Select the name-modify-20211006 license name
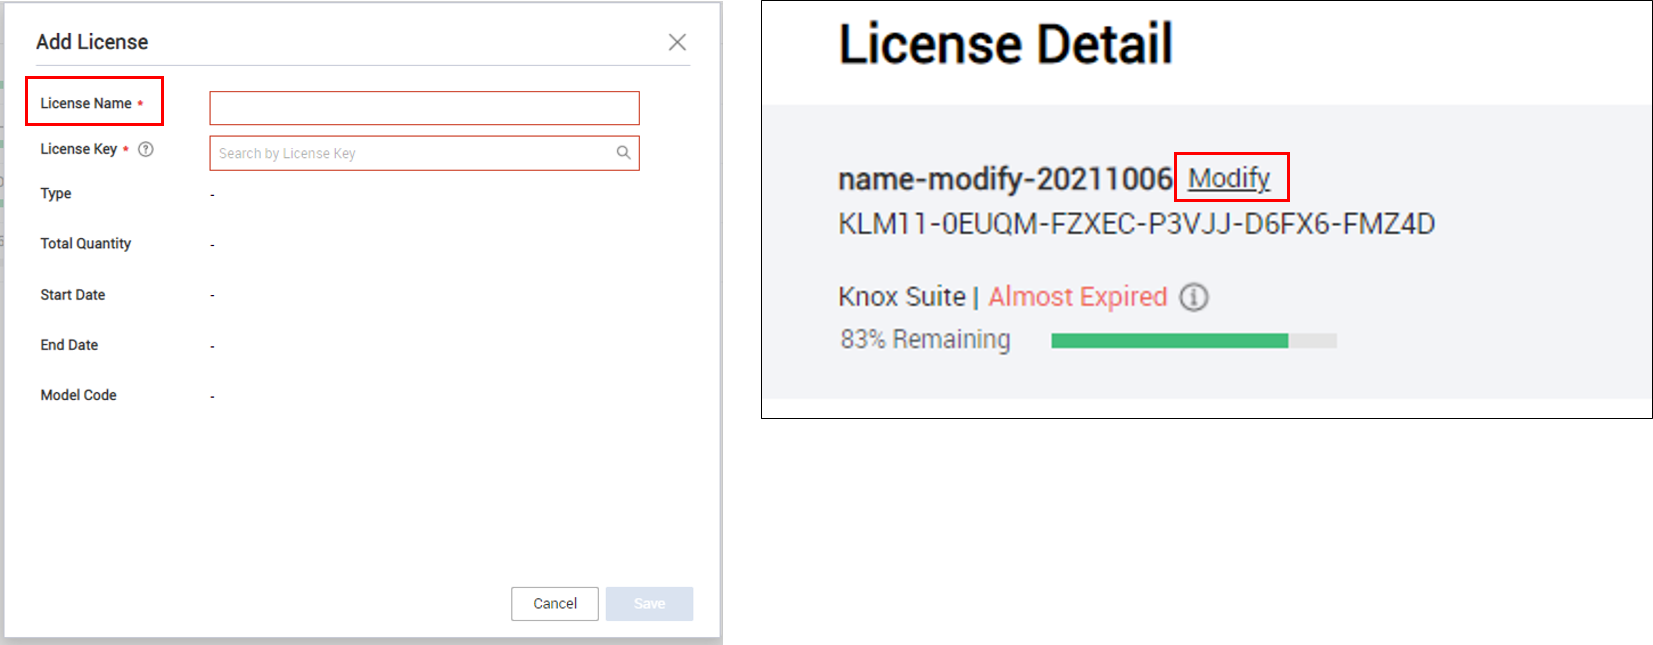Viewport: 1653px width, 645px height. tap(1005, 179)
